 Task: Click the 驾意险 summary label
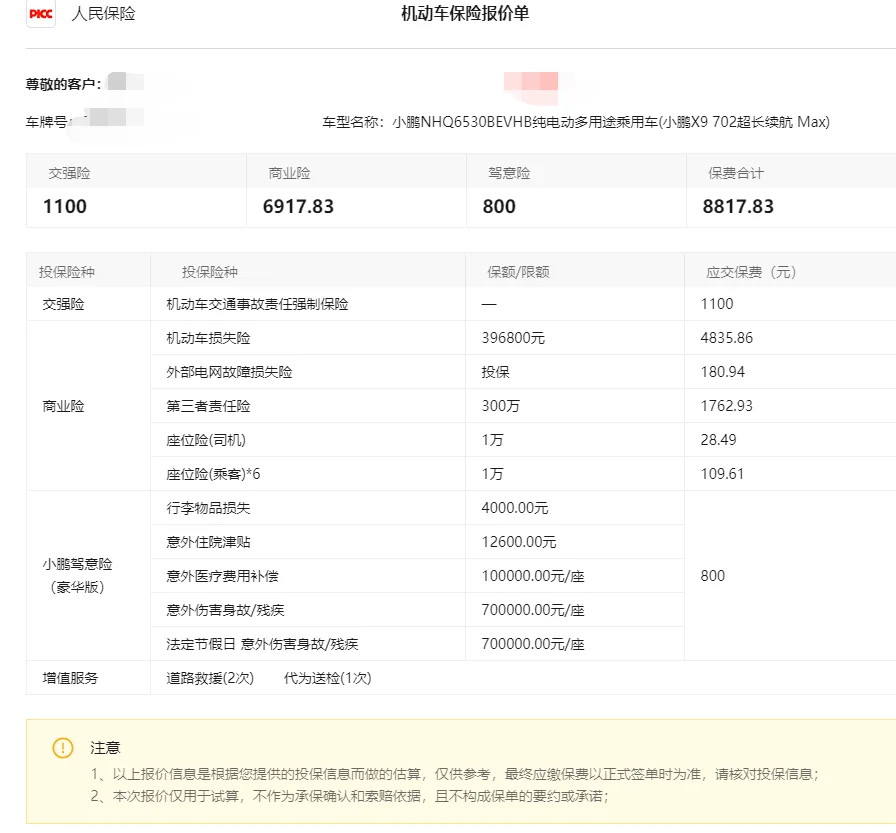click(509, 173)
